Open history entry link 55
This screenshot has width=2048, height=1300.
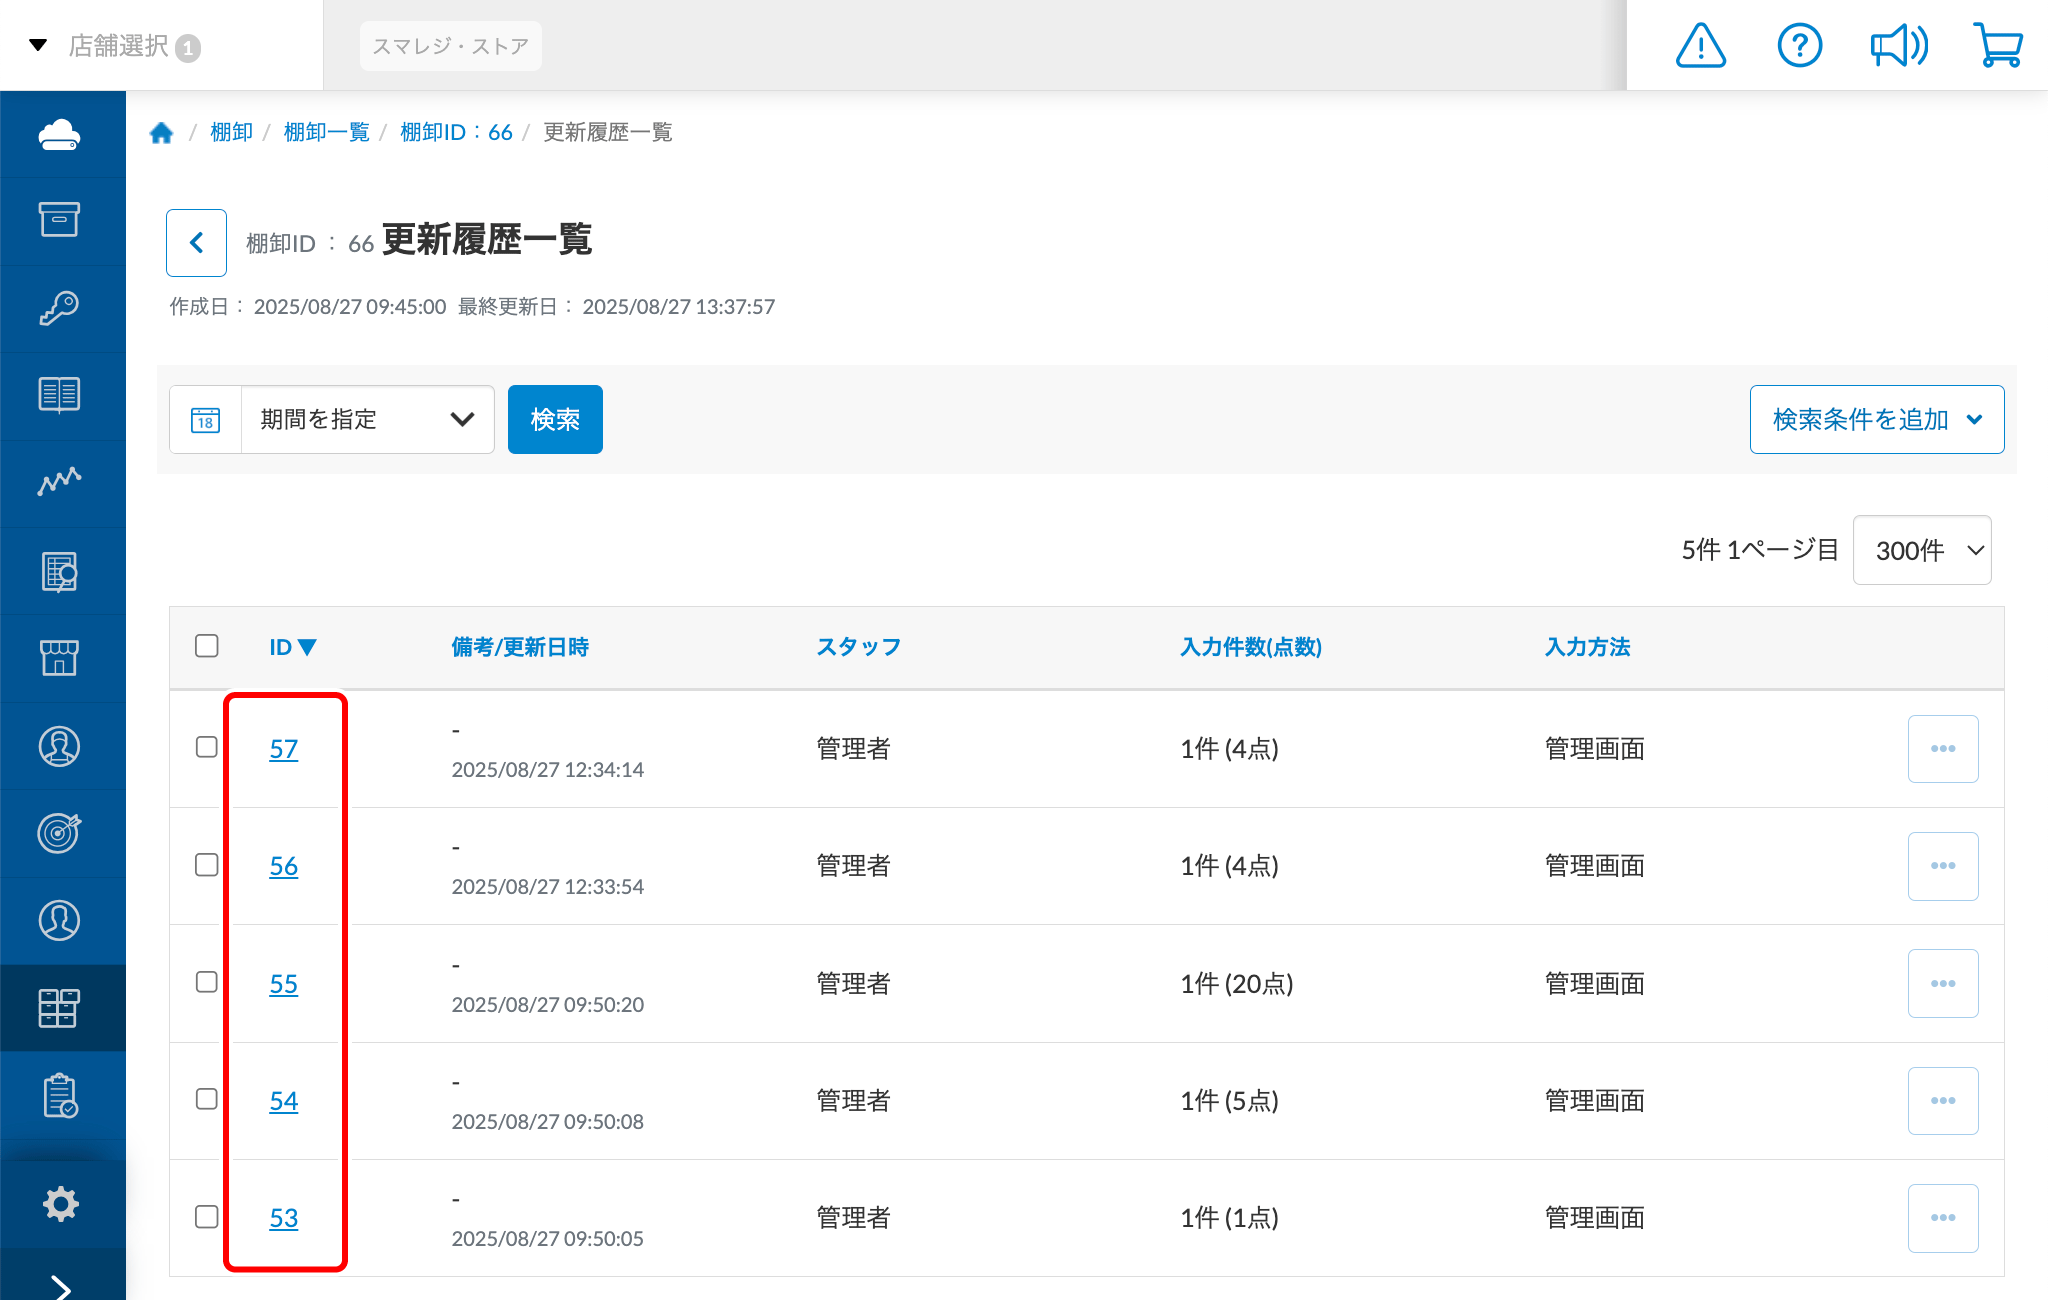283,984
